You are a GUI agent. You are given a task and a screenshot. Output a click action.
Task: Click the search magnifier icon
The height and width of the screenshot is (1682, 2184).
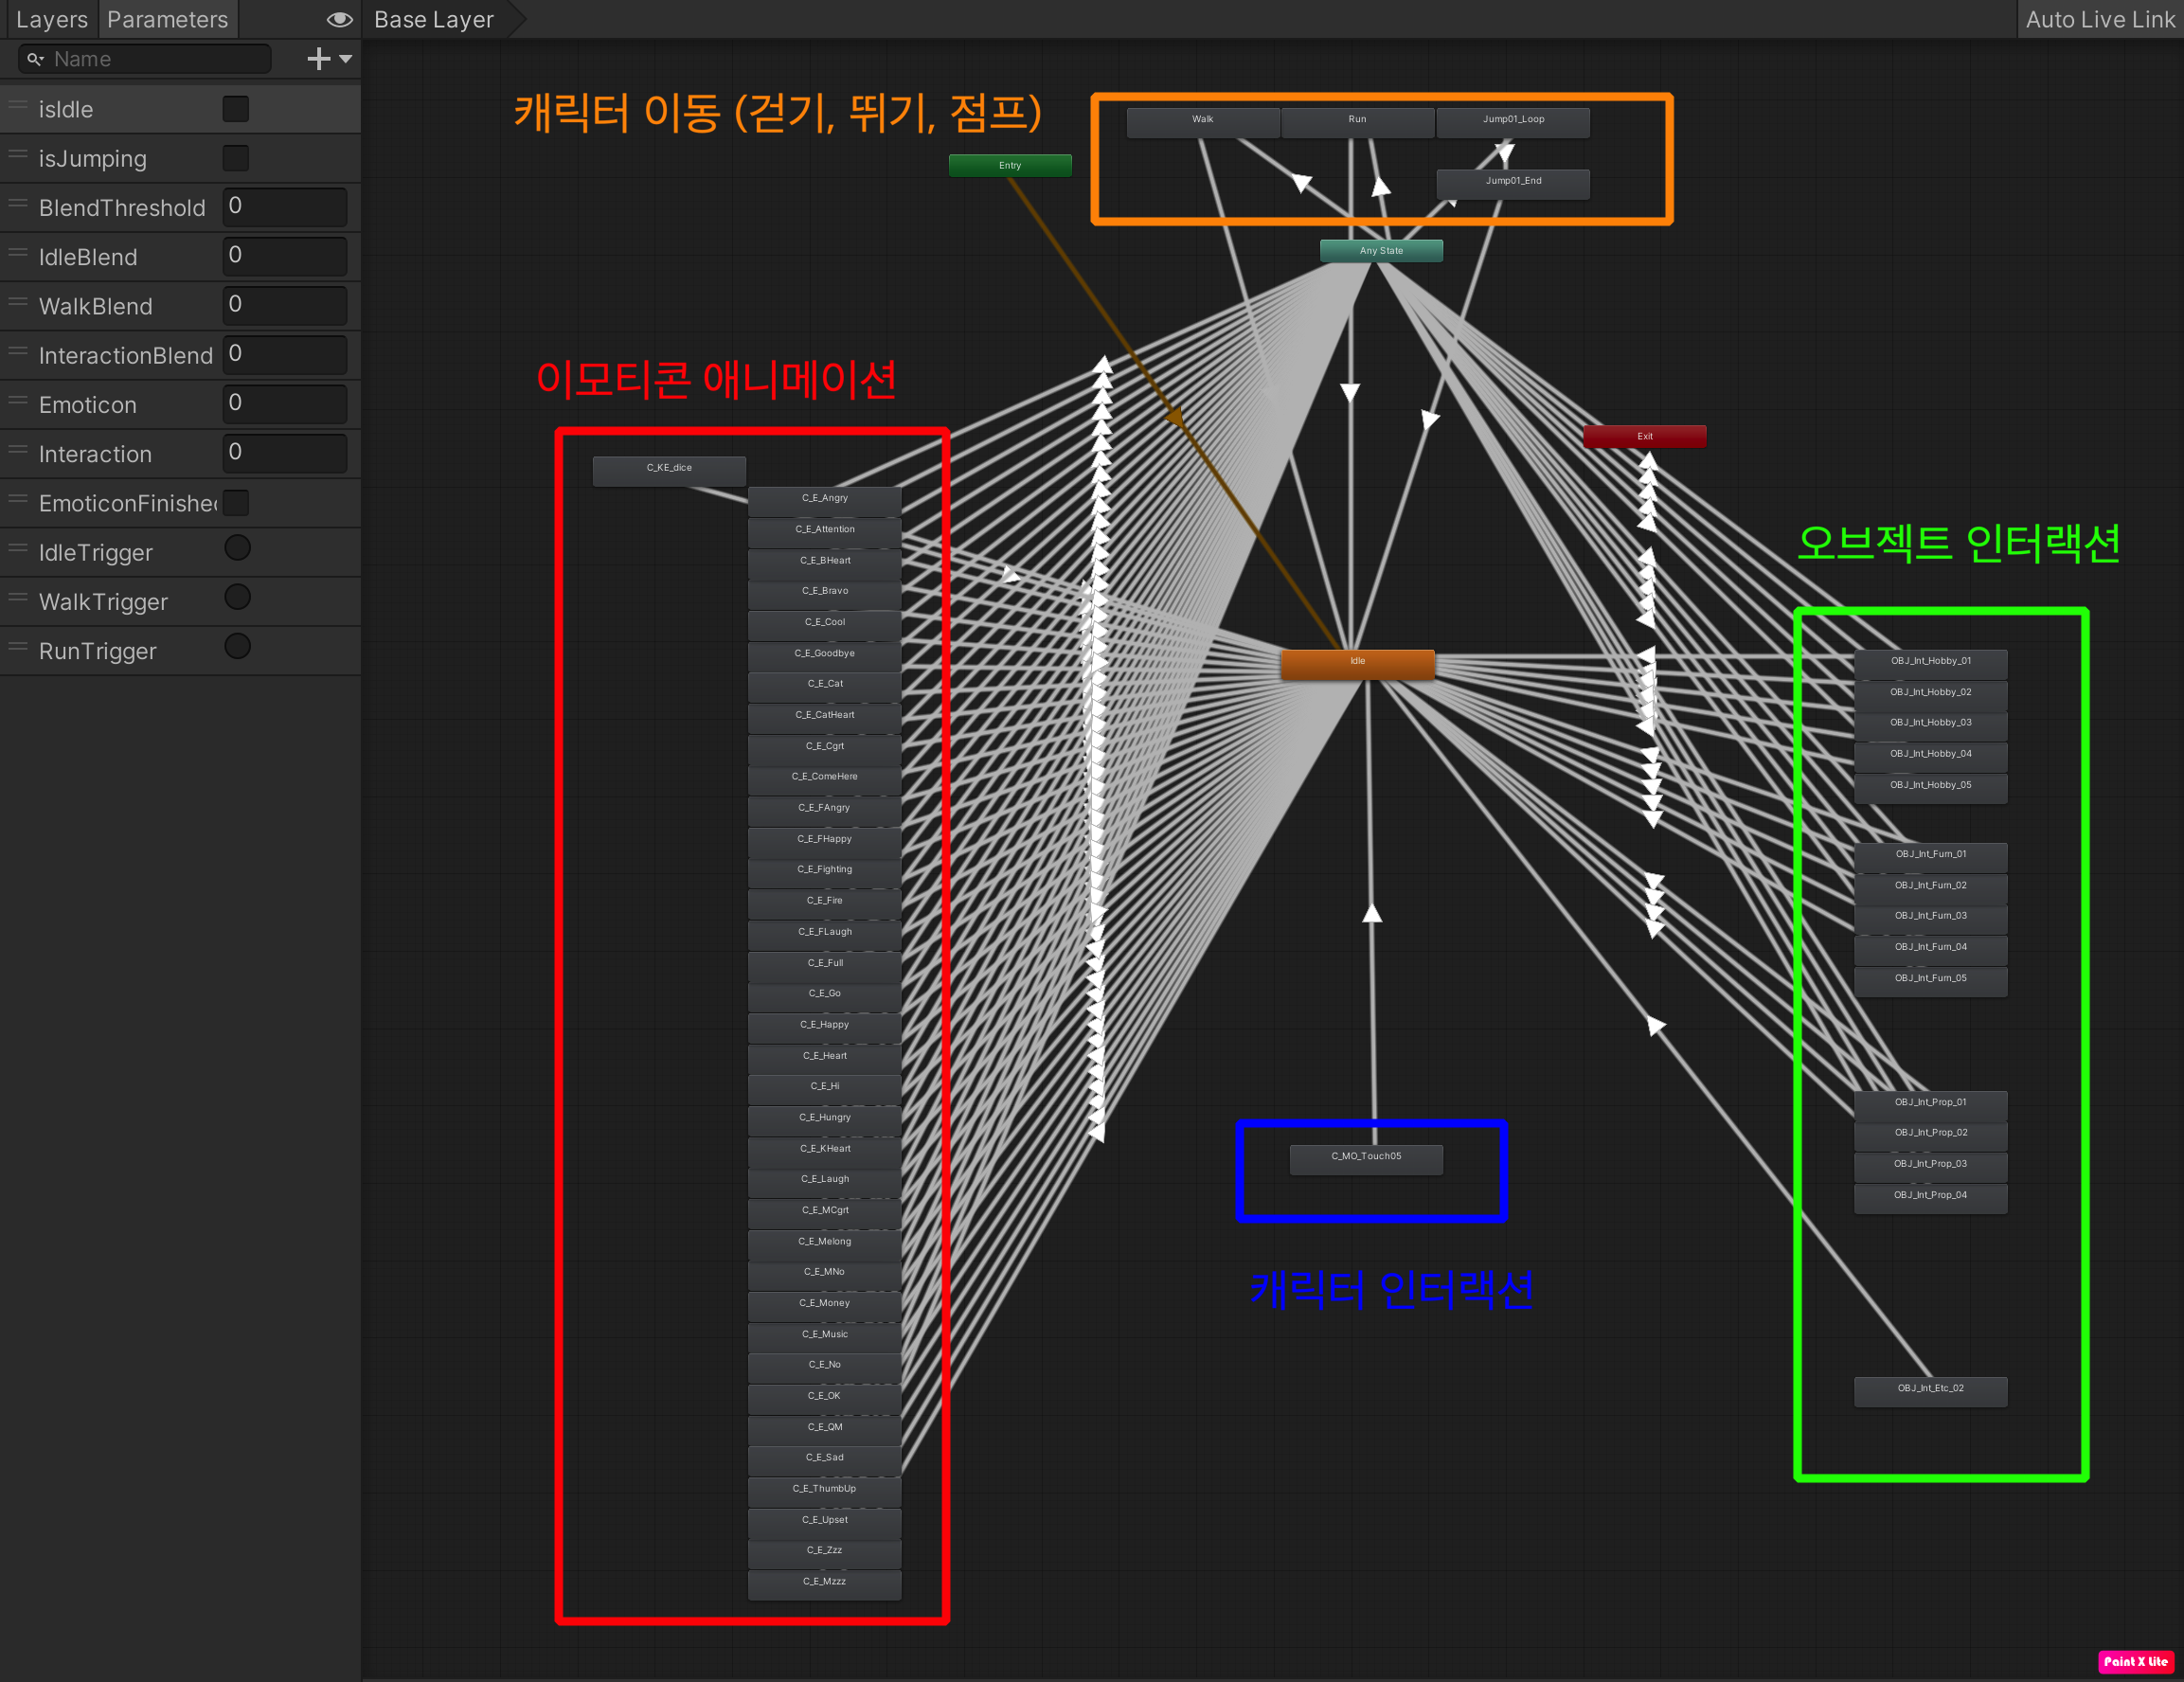[35, 59]
